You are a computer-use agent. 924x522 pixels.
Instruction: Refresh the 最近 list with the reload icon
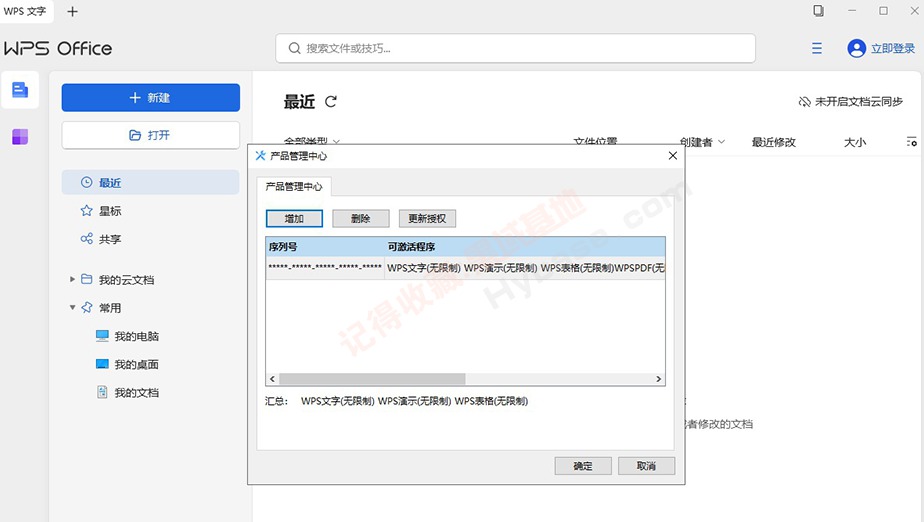coord(331,101)
